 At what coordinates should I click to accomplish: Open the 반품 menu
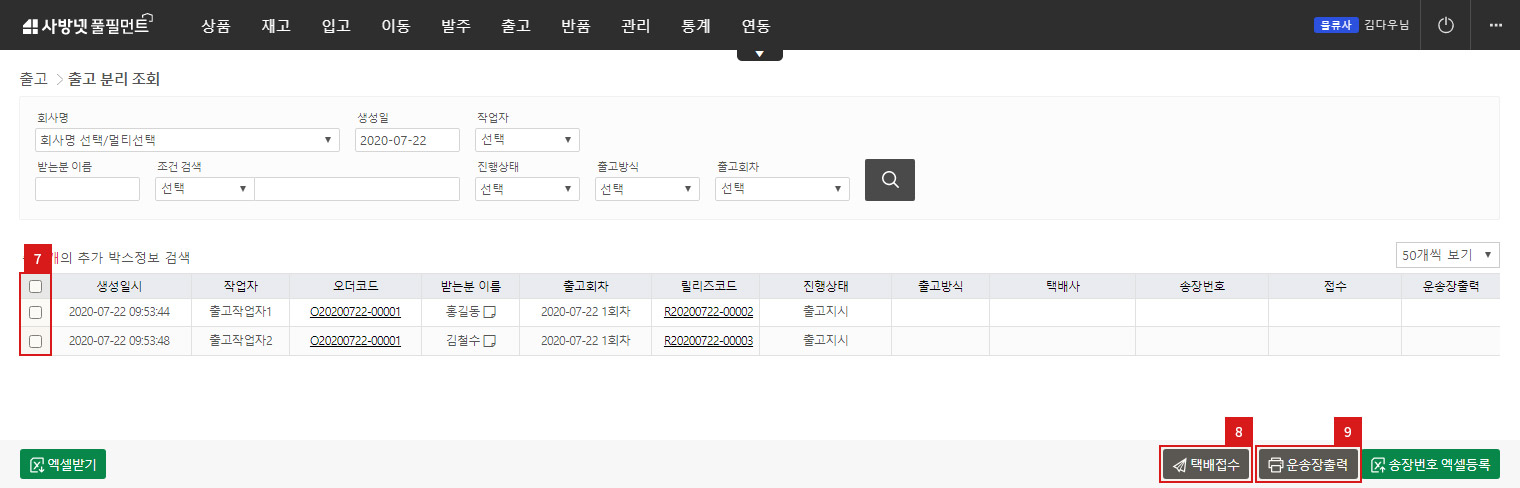(575, 26)
